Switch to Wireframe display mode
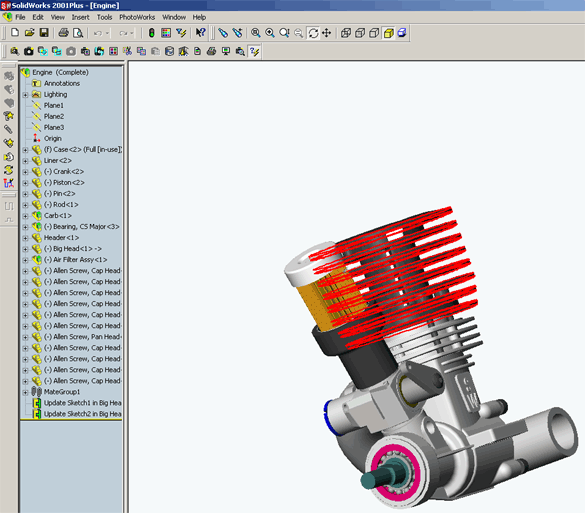585x513 pixels. coord(346,33)
